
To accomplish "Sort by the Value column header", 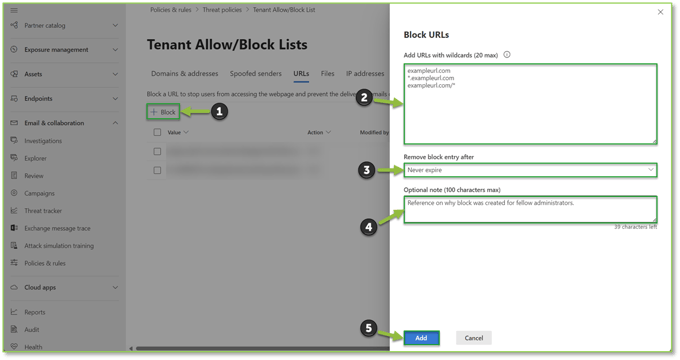I will [x=178, y=132].
